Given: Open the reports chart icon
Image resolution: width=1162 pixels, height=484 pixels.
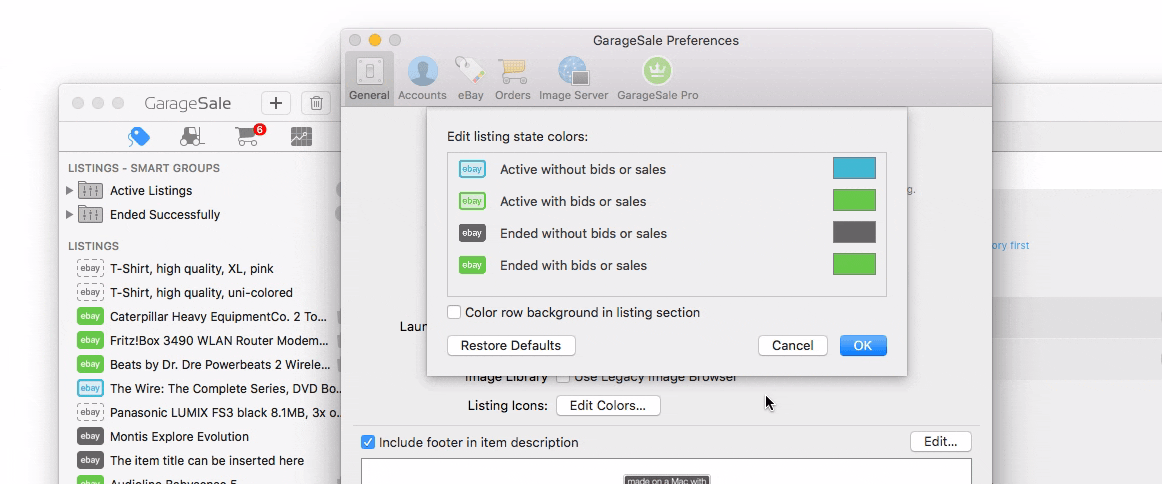Looking at the screenshot, I should pyautogui.click(x=302, y=136).
